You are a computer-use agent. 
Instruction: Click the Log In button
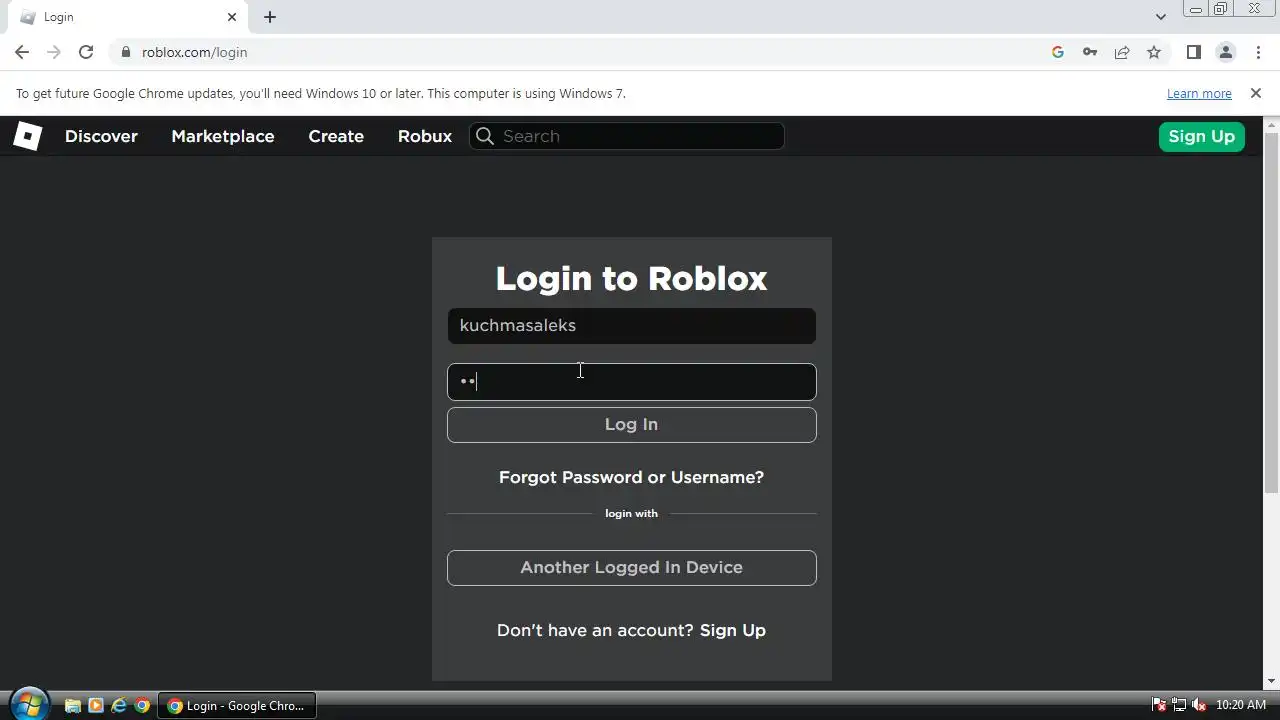coord(631,424)
